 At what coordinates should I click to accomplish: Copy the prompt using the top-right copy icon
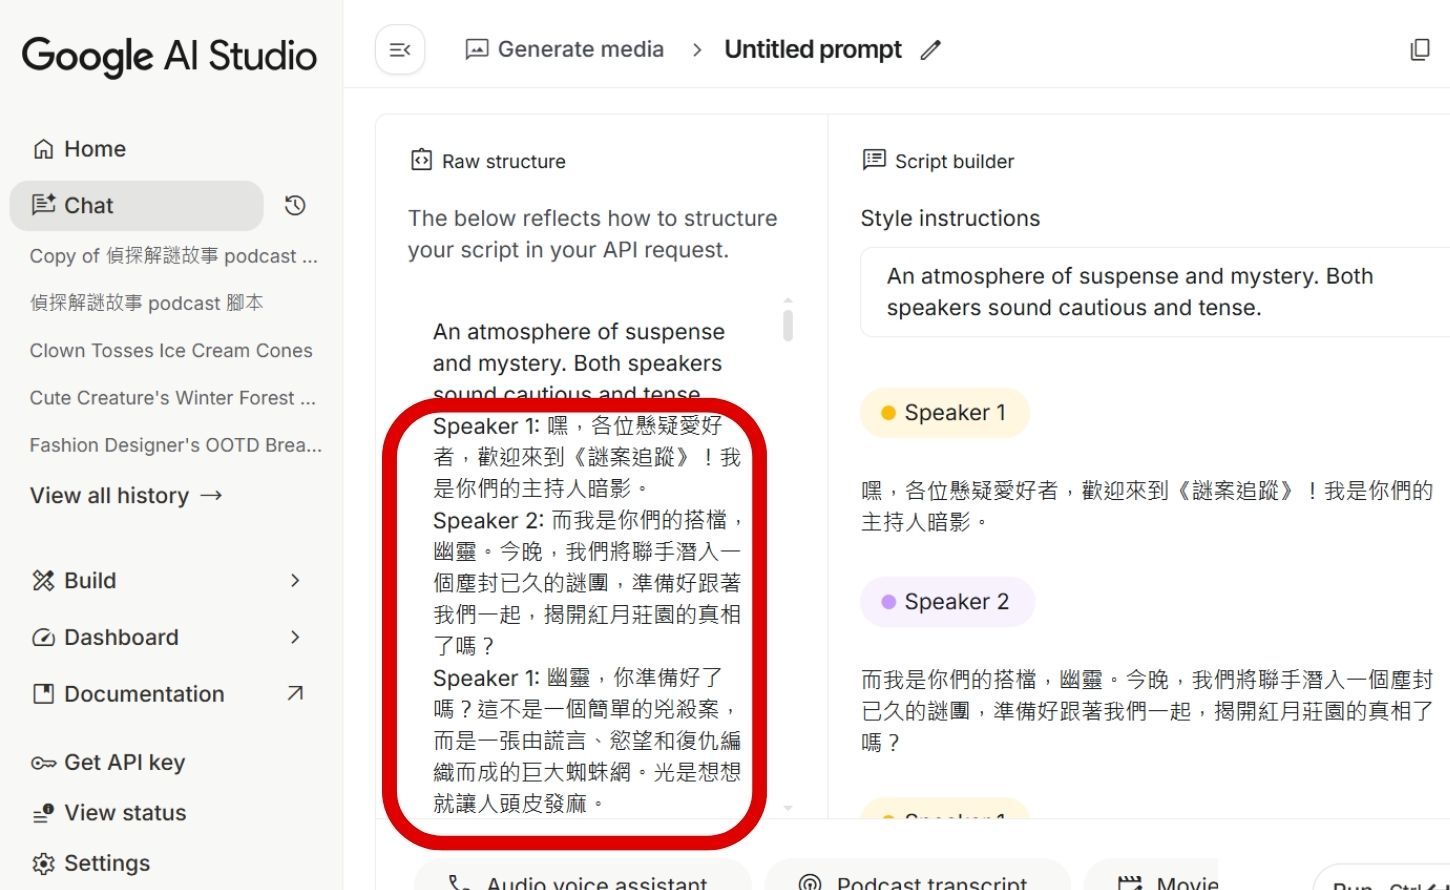click(x=1421, y=48)
